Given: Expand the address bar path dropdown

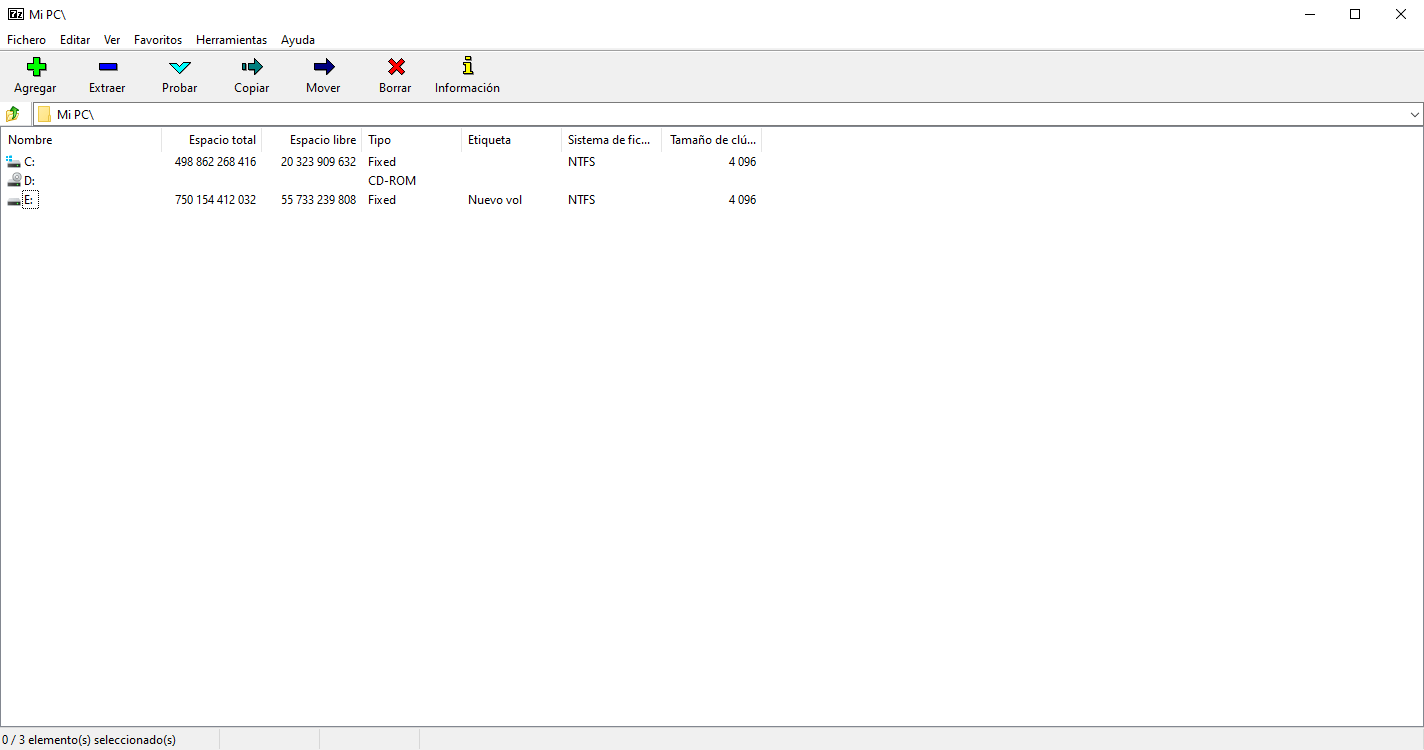Looking at the screenshot, I should (1415, 115).
